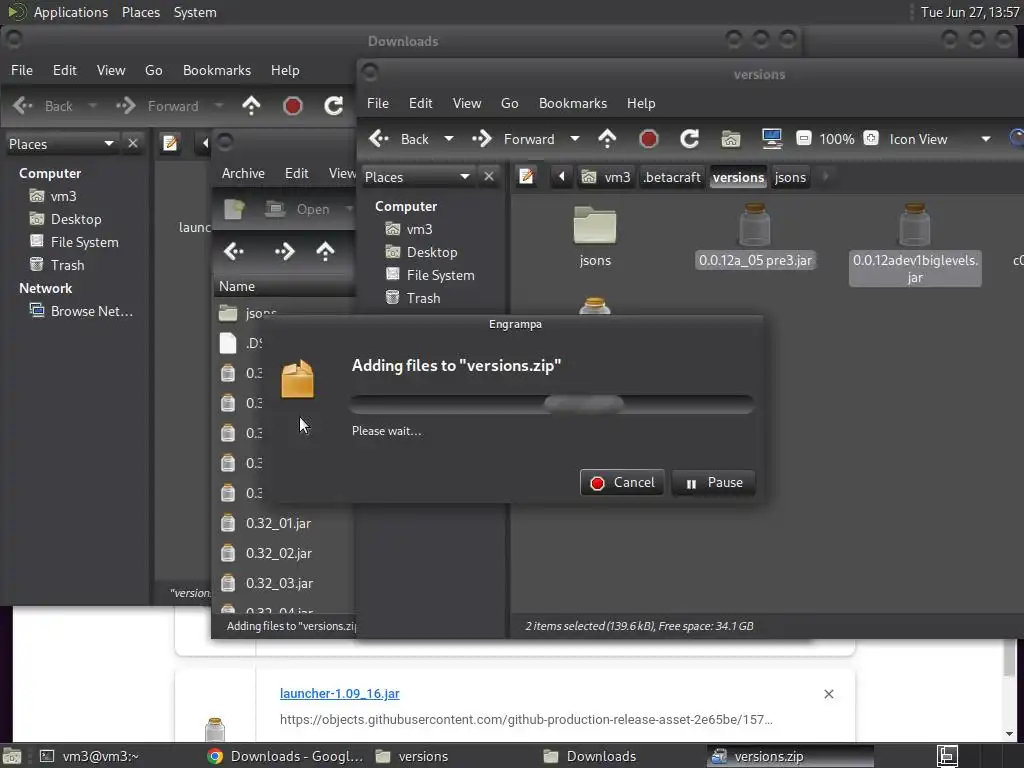The image size is (1024, 768).
Task: Toggle location edit pencil in Downloads window
Action: click(170, 143)
